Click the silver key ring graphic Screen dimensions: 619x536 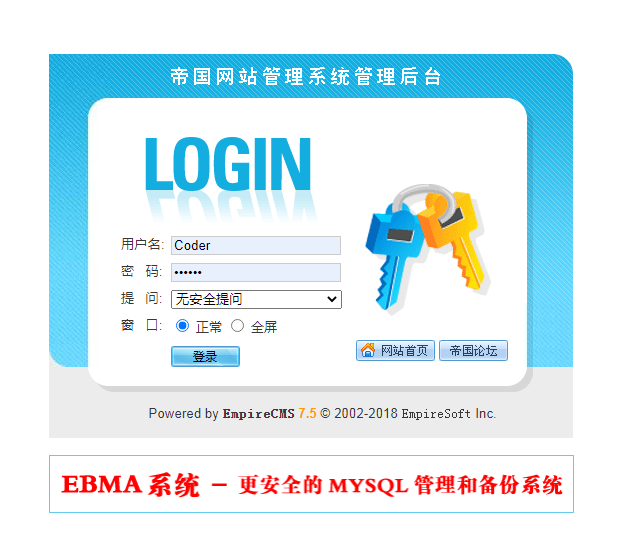[424, 199]
